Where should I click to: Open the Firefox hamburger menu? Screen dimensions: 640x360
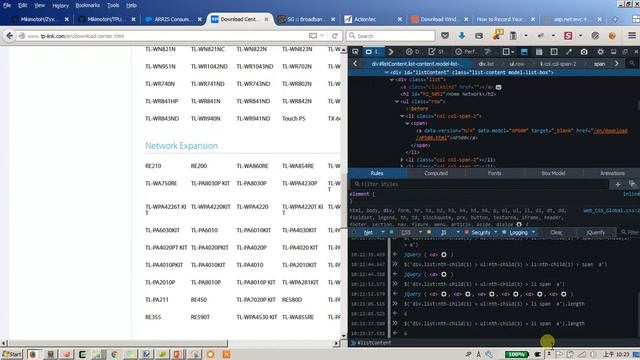point(631,36)
